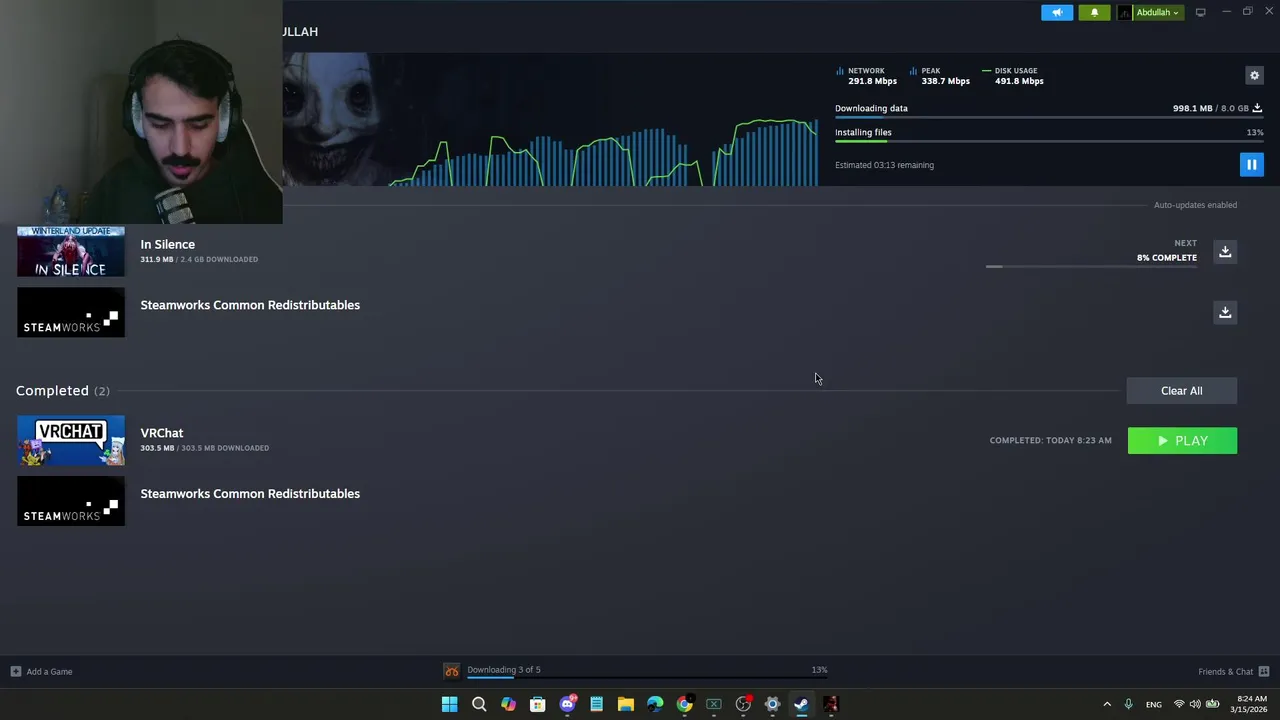Open the Add a Game link
The height and width of the screenshot is (720, 1280).
click(x=49, y=672)
